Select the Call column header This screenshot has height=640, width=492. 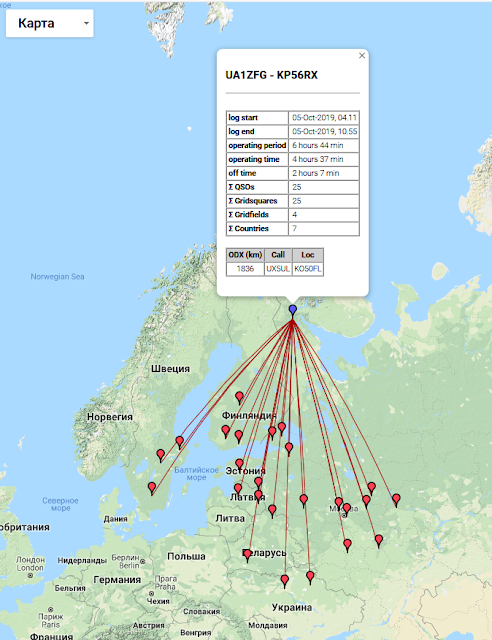tap(278, 255)
